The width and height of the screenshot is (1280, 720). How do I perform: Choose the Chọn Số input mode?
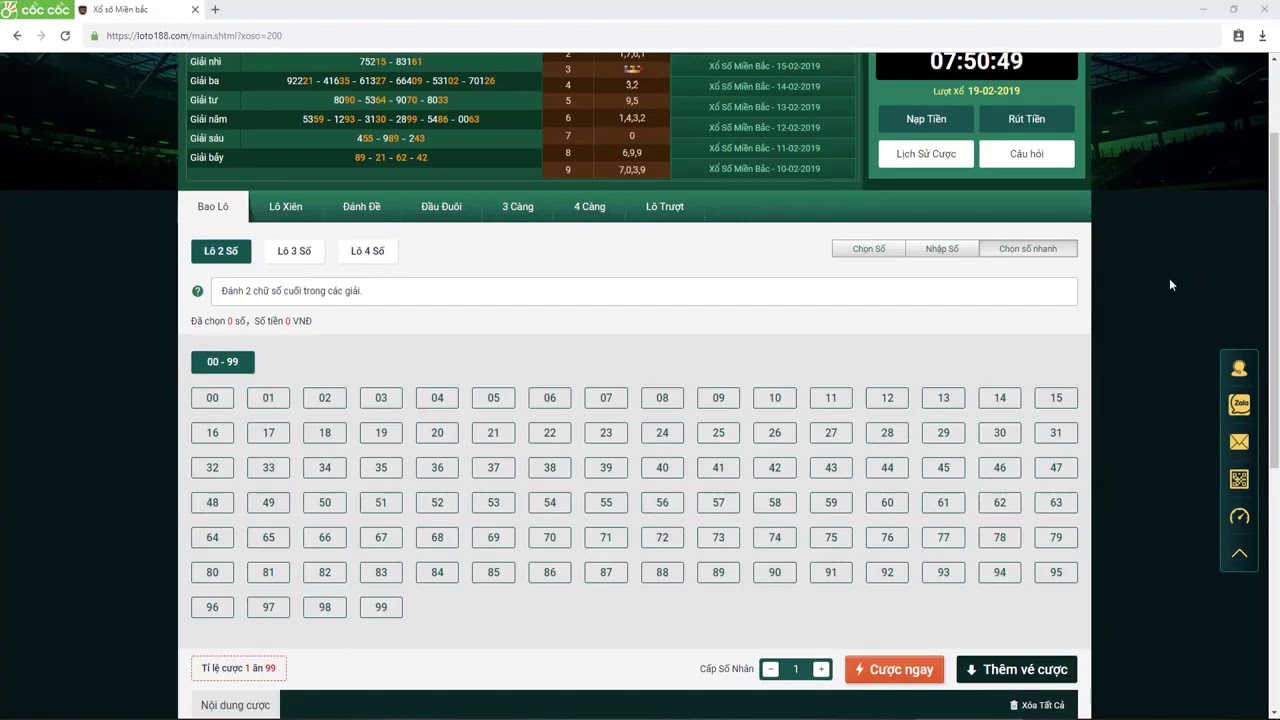click(869, 249)
